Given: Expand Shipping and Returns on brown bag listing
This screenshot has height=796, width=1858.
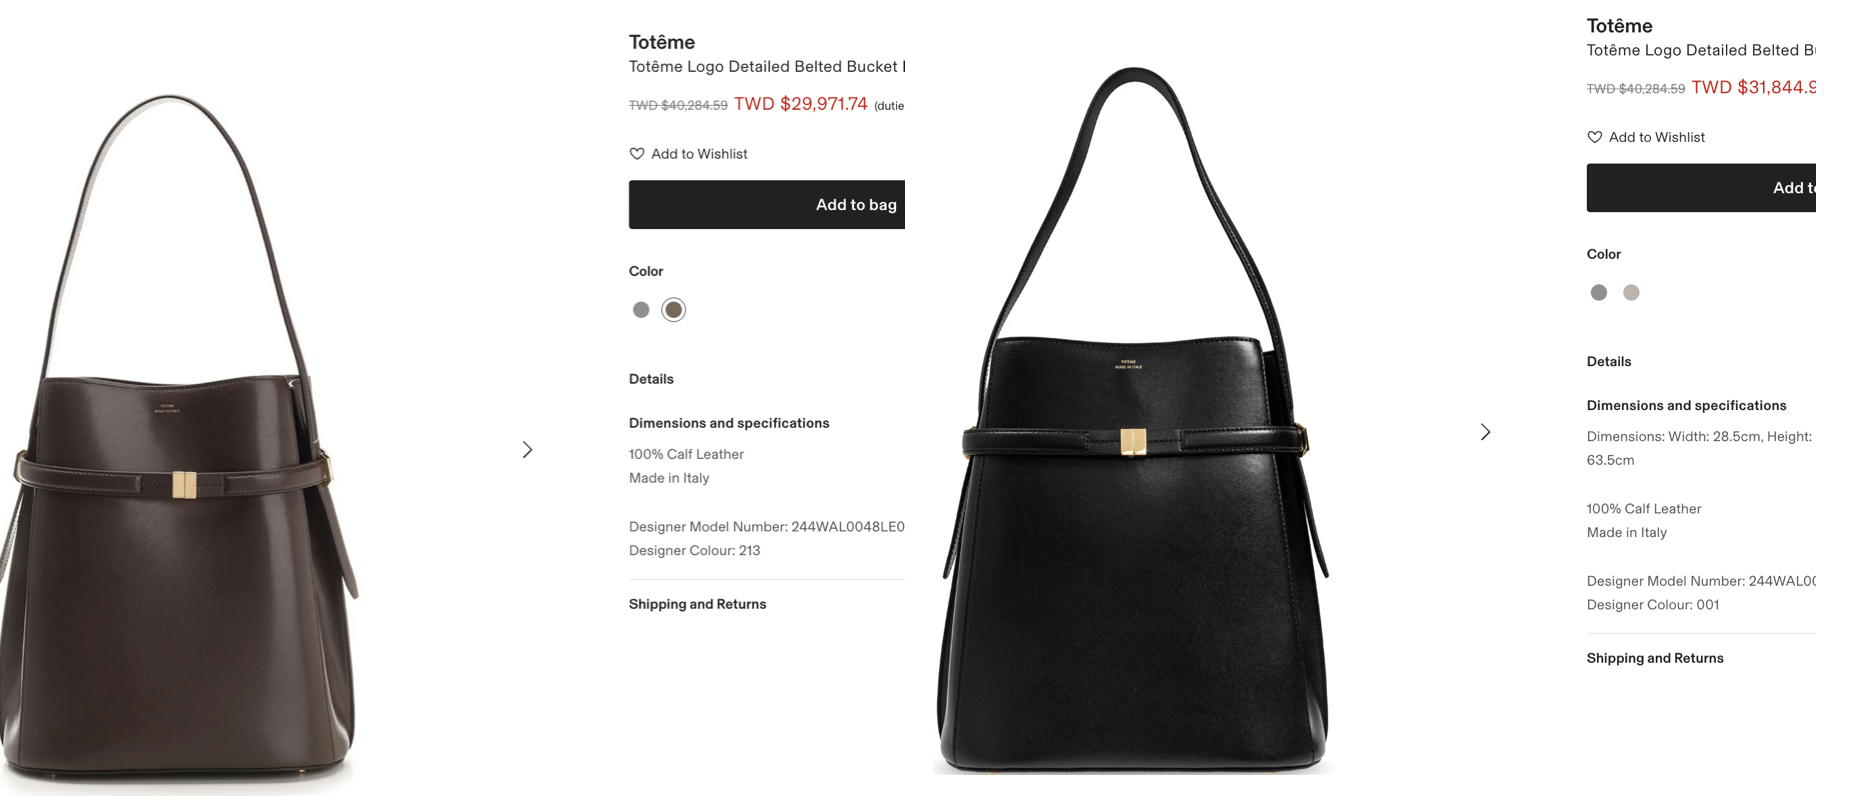Looking at the screenshot, I should pos(698,604).
